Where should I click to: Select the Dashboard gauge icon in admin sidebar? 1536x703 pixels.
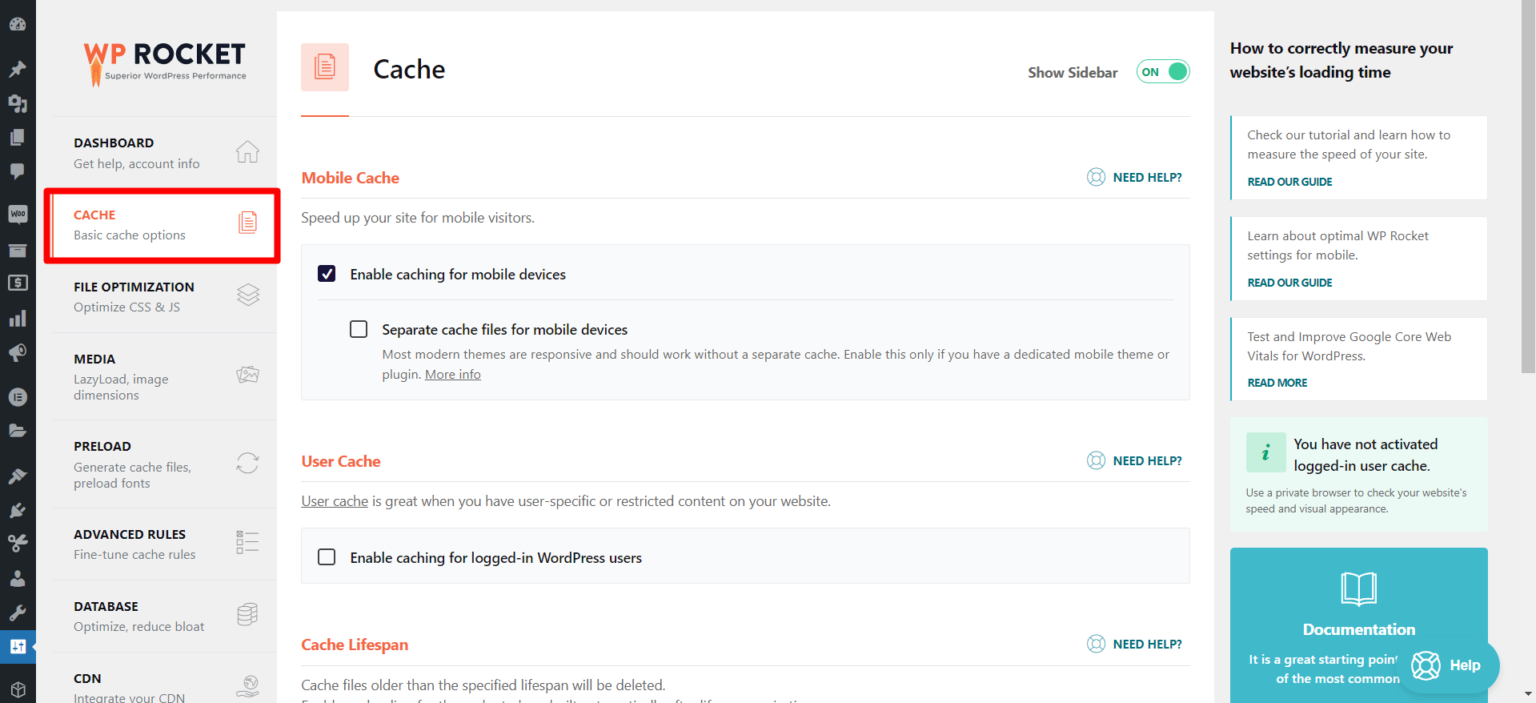point(17,22)
